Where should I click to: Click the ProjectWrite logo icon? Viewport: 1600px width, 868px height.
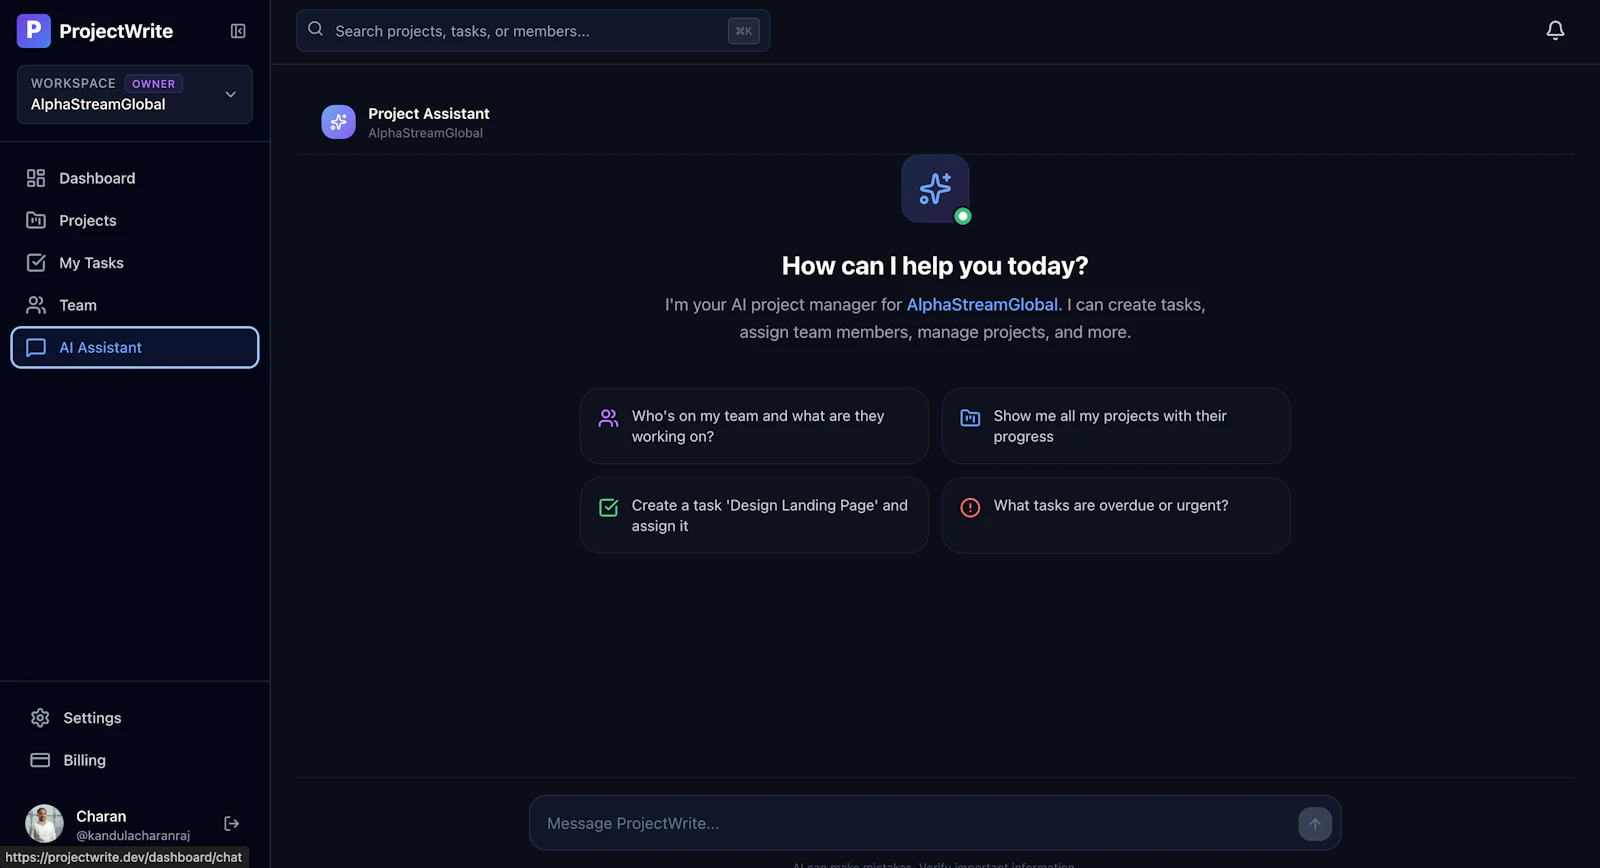(33, 31)
